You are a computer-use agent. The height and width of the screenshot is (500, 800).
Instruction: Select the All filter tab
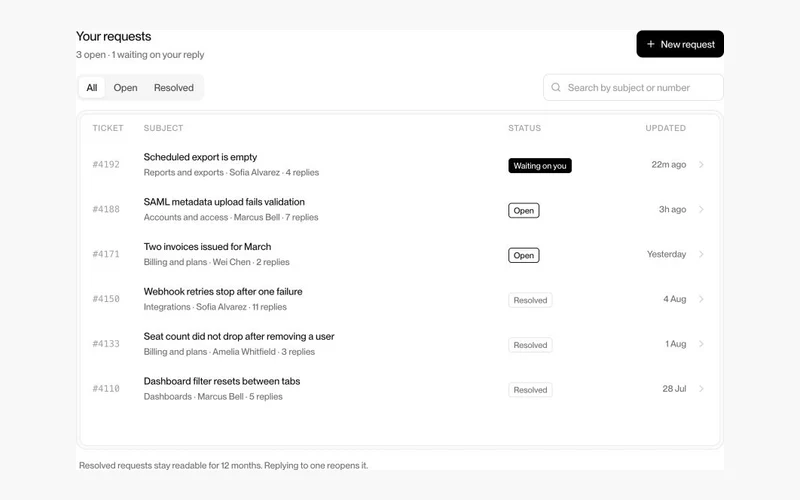tap(92, 87)
